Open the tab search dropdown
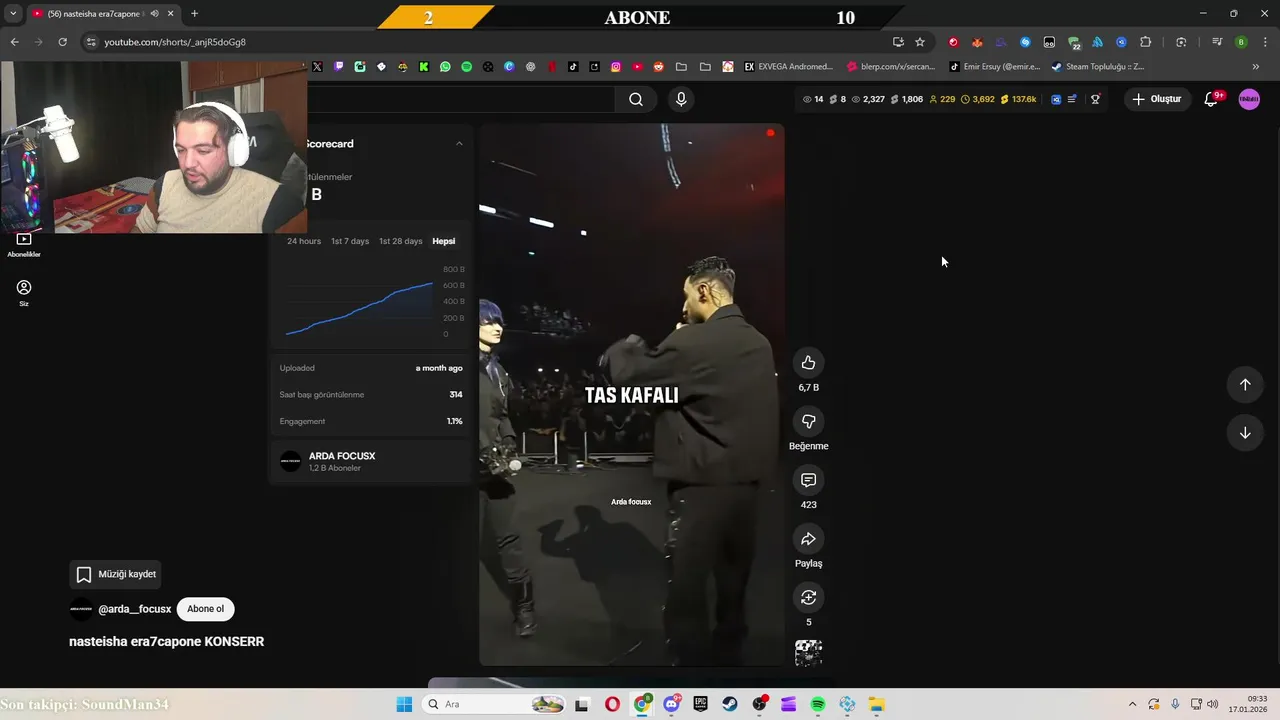This screenshot has height=720, width=1280. (x=13, y=13)
